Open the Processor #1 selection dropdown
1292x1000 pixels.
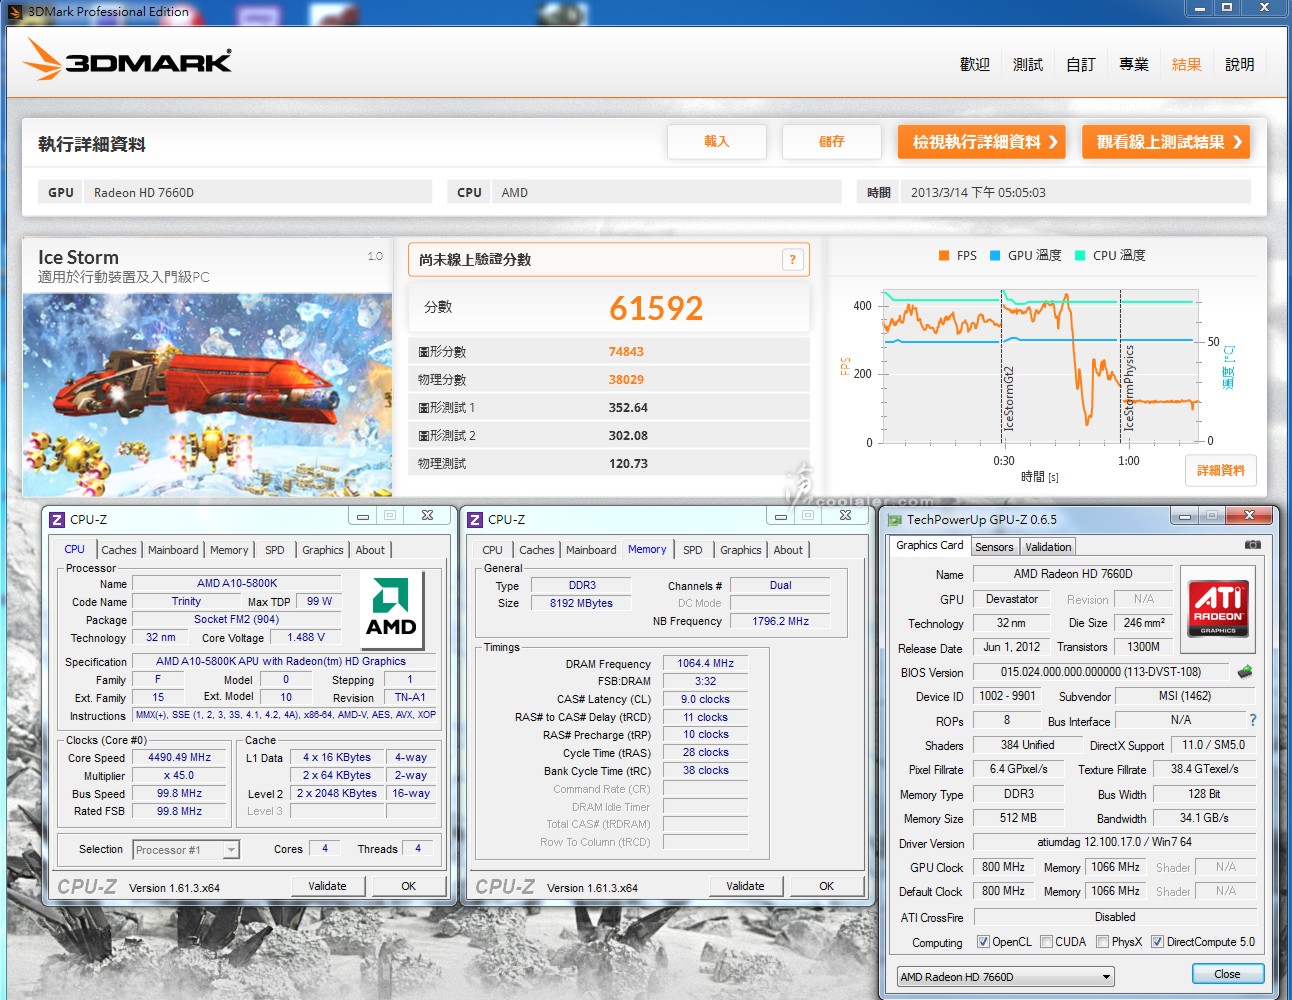[231, 850]
